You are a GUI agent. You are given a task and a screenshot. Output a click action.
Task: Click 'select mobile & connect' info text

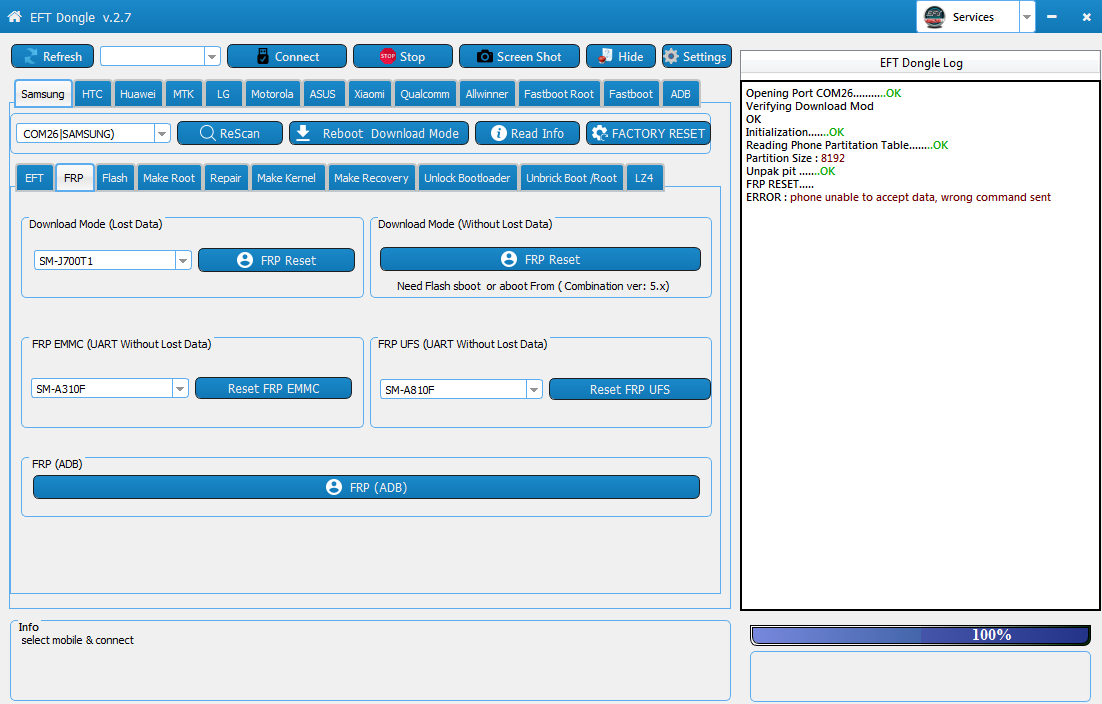click(77, 640)
